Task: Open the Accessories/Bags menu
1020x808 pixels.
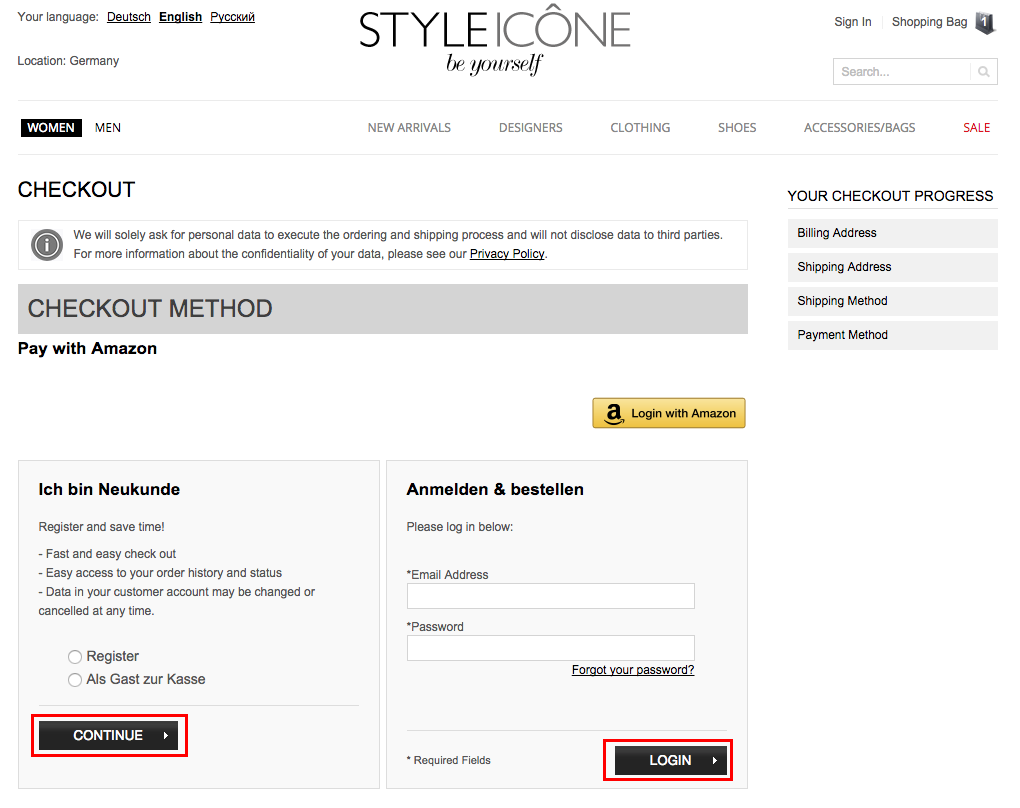Action: click(859, 128)
